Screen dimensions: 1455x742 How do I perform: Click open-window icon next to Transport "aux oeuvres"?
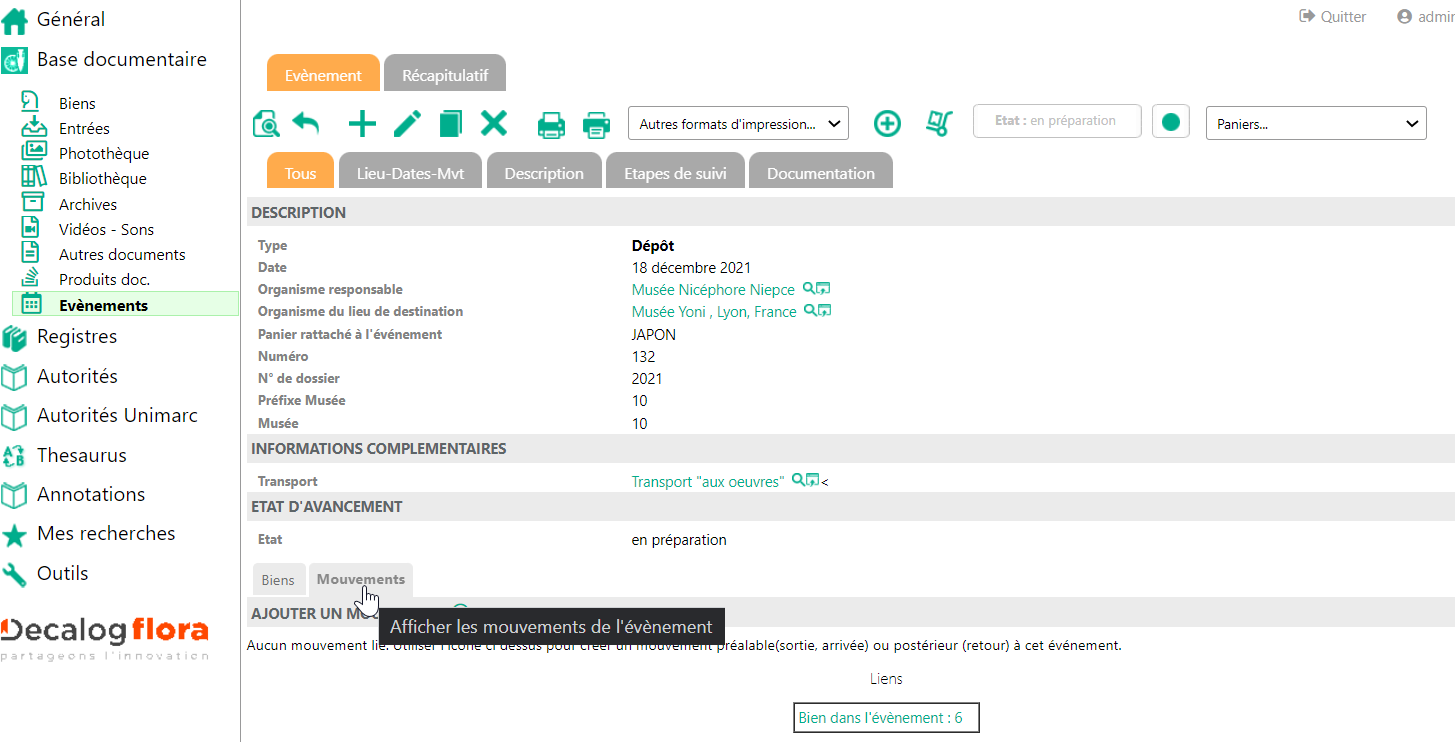(813, 481)
